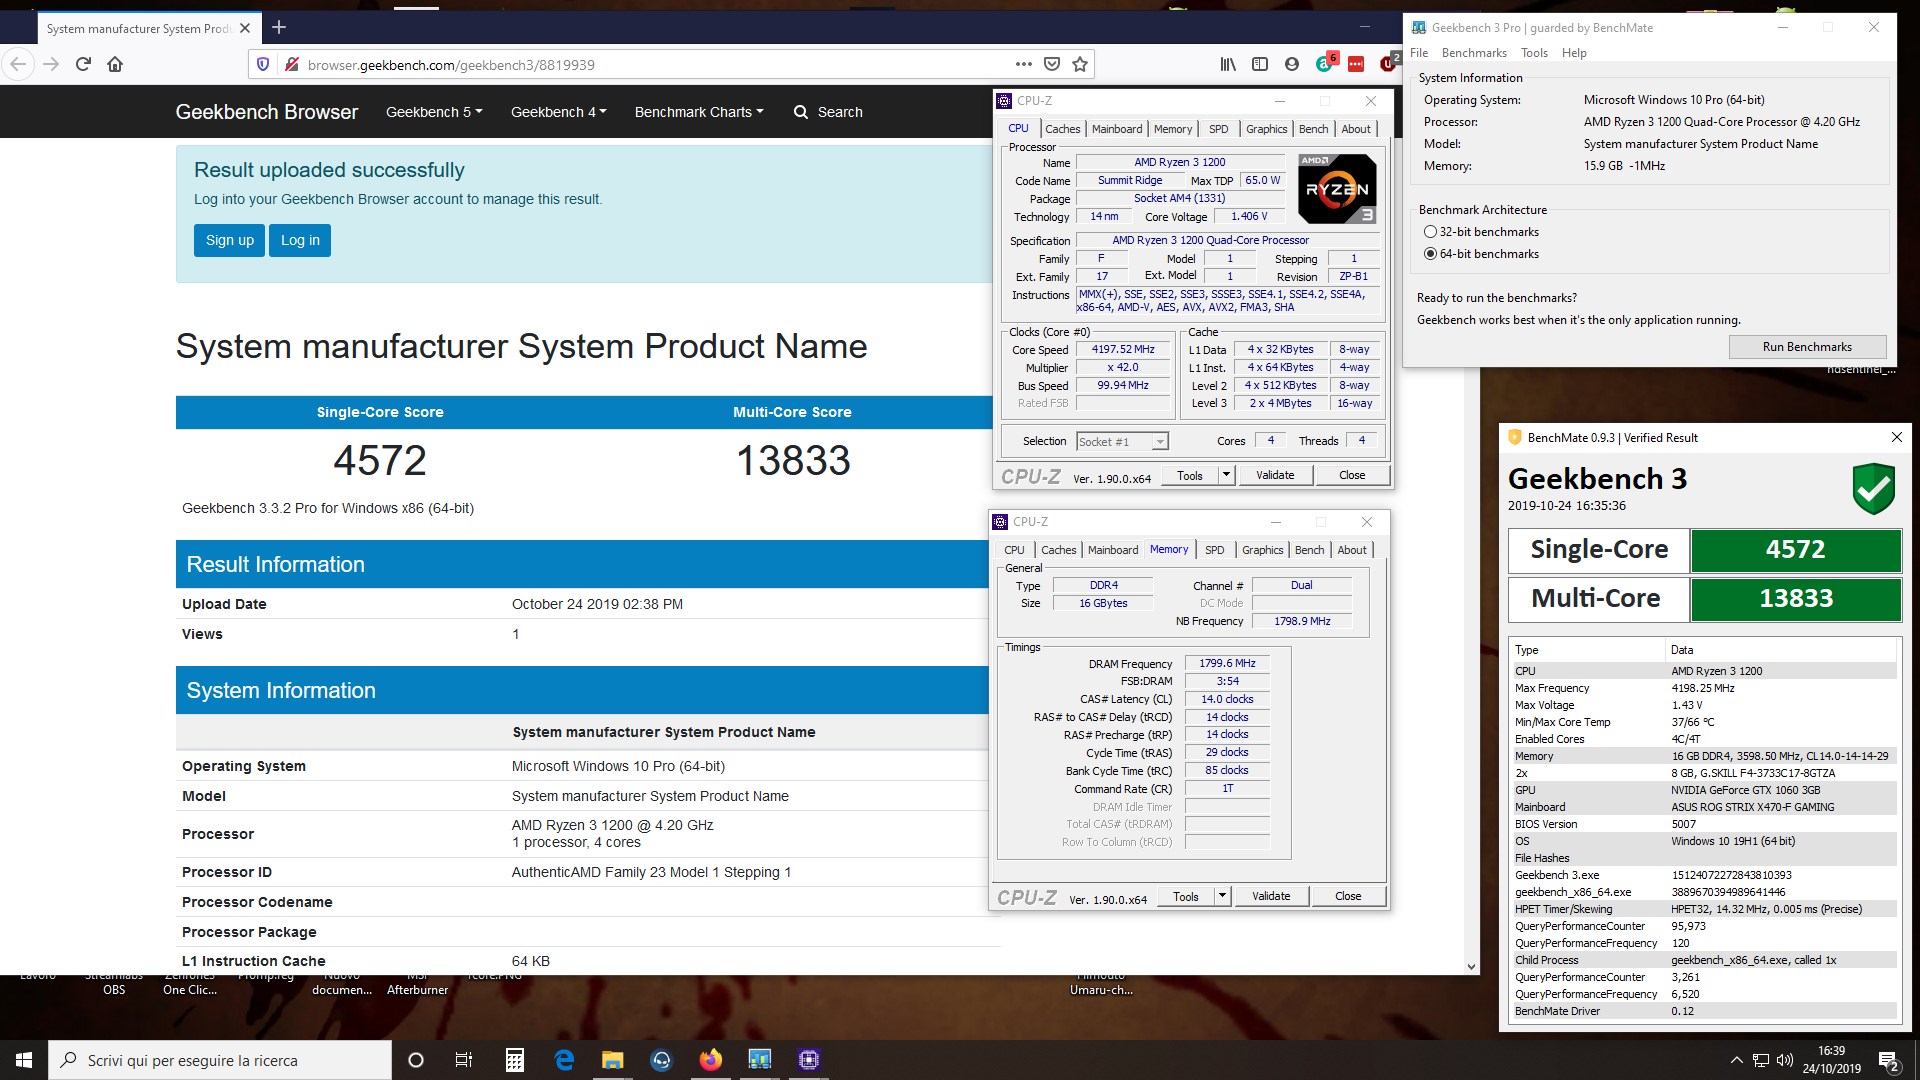Viewport: 1920px width, 1080px height.
Task: Go to the browser home page
Action: 115,64
